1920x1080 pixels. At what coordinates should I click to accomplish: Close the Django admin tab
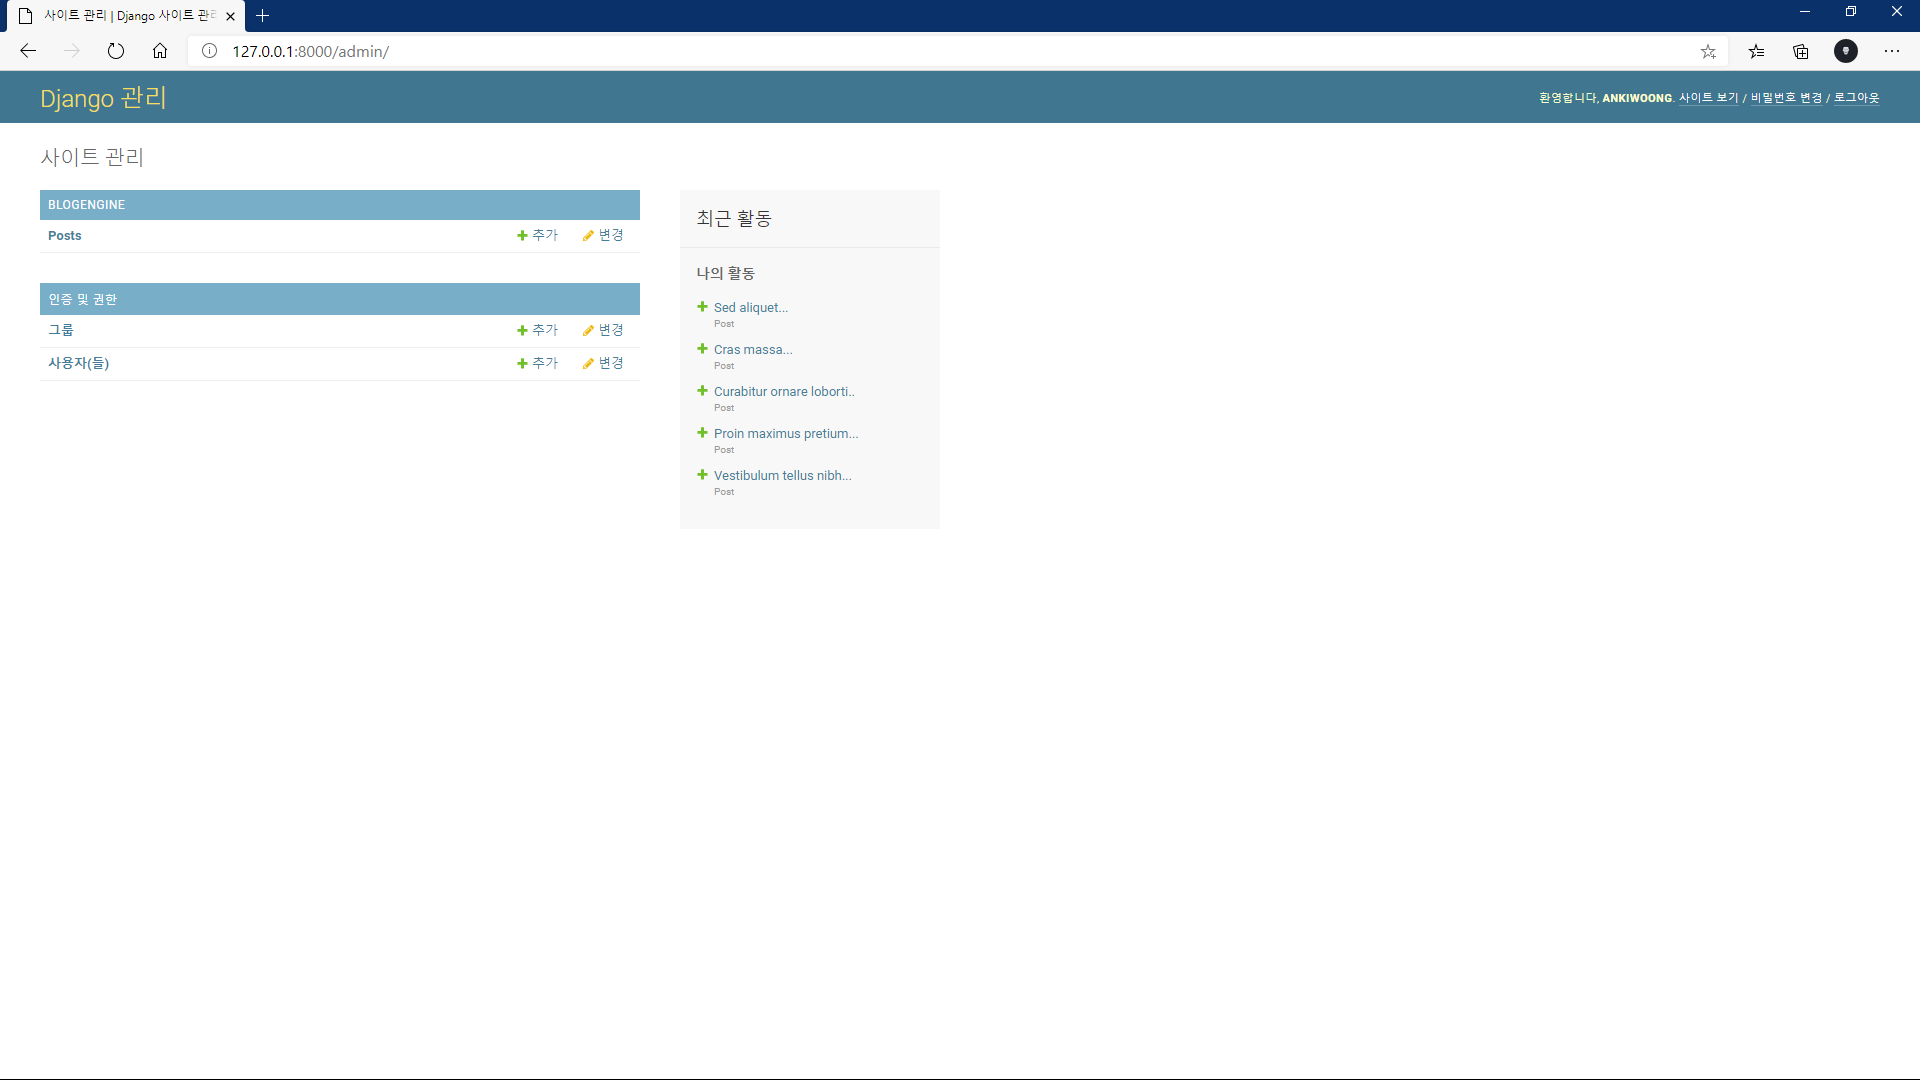tap(231, 16)
